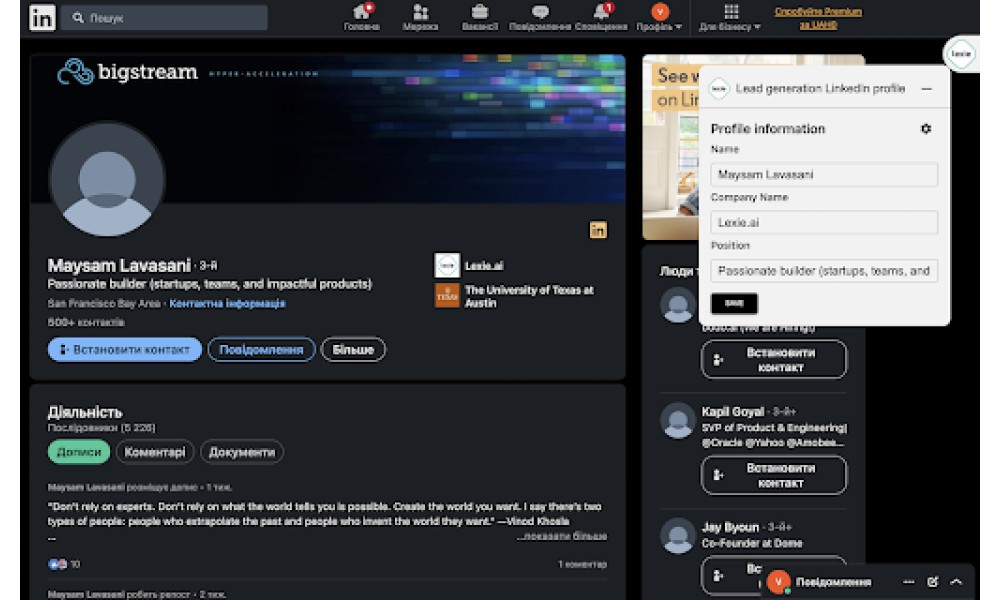Open Jay Byoun's profile name
Viewport: 1000px width, 600px height.
click(730, 527)
